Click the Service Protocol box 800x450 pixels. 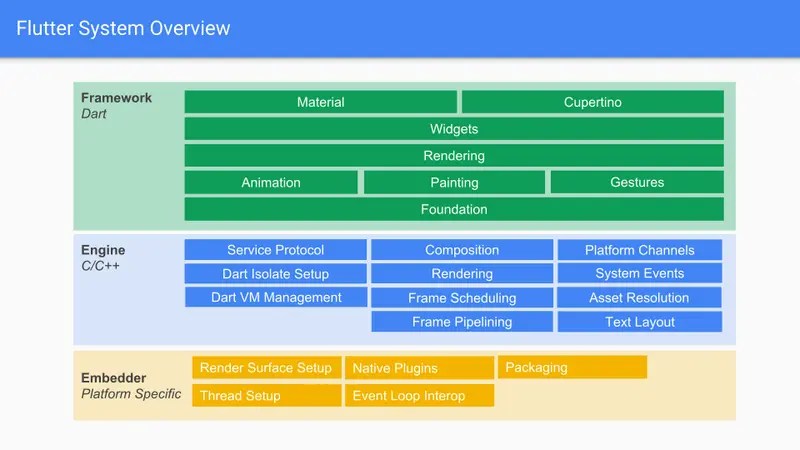[x=276, y=250]
